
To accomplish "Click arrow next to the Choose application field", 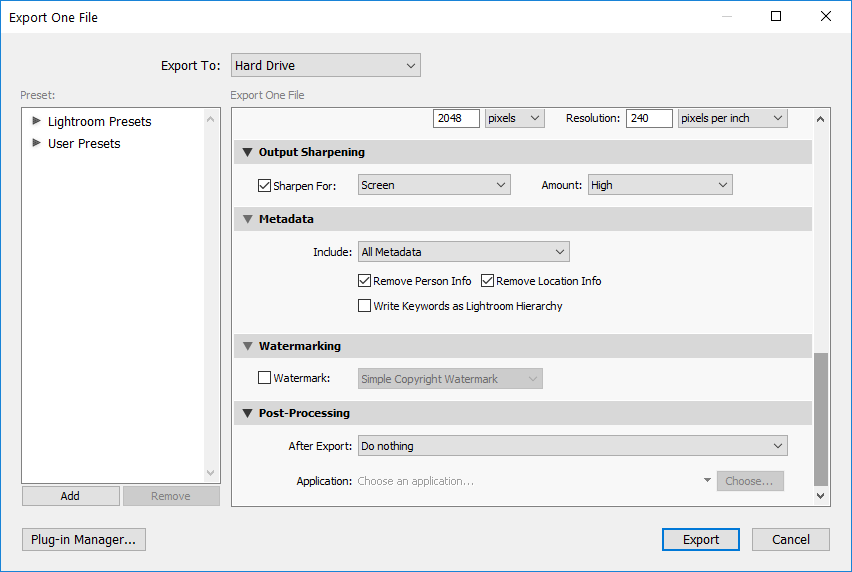I will point(707,481).
